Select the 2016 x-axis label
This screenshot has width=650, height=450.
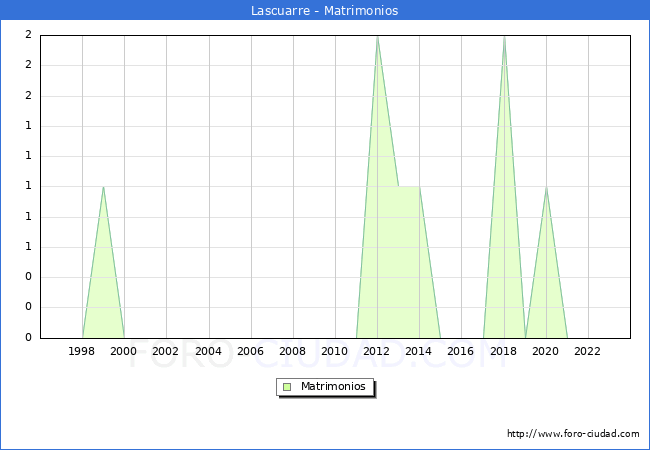point(461,351)
